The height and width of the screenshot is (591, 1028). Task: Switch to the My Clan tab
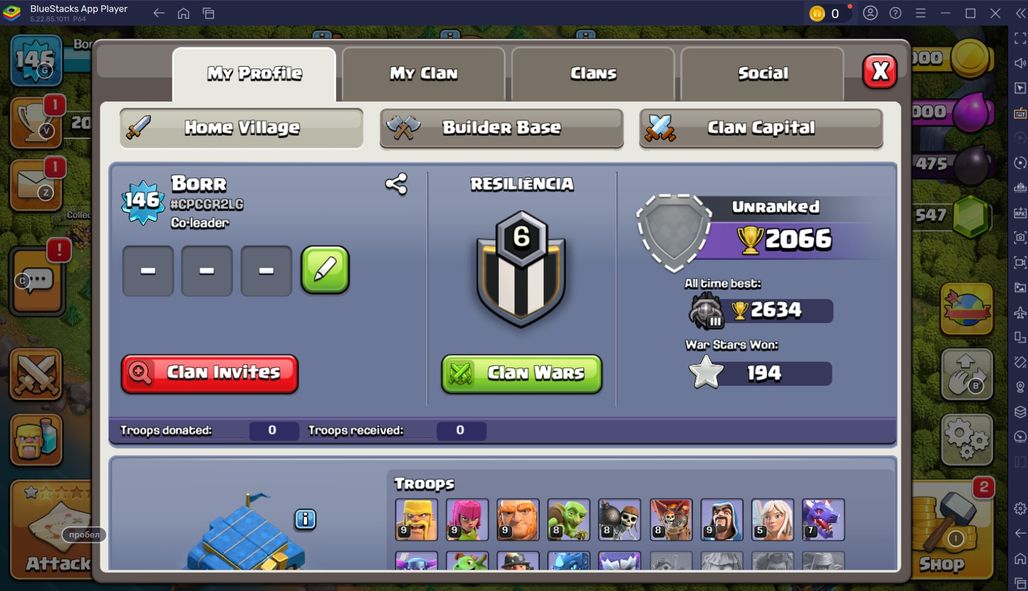424,73
